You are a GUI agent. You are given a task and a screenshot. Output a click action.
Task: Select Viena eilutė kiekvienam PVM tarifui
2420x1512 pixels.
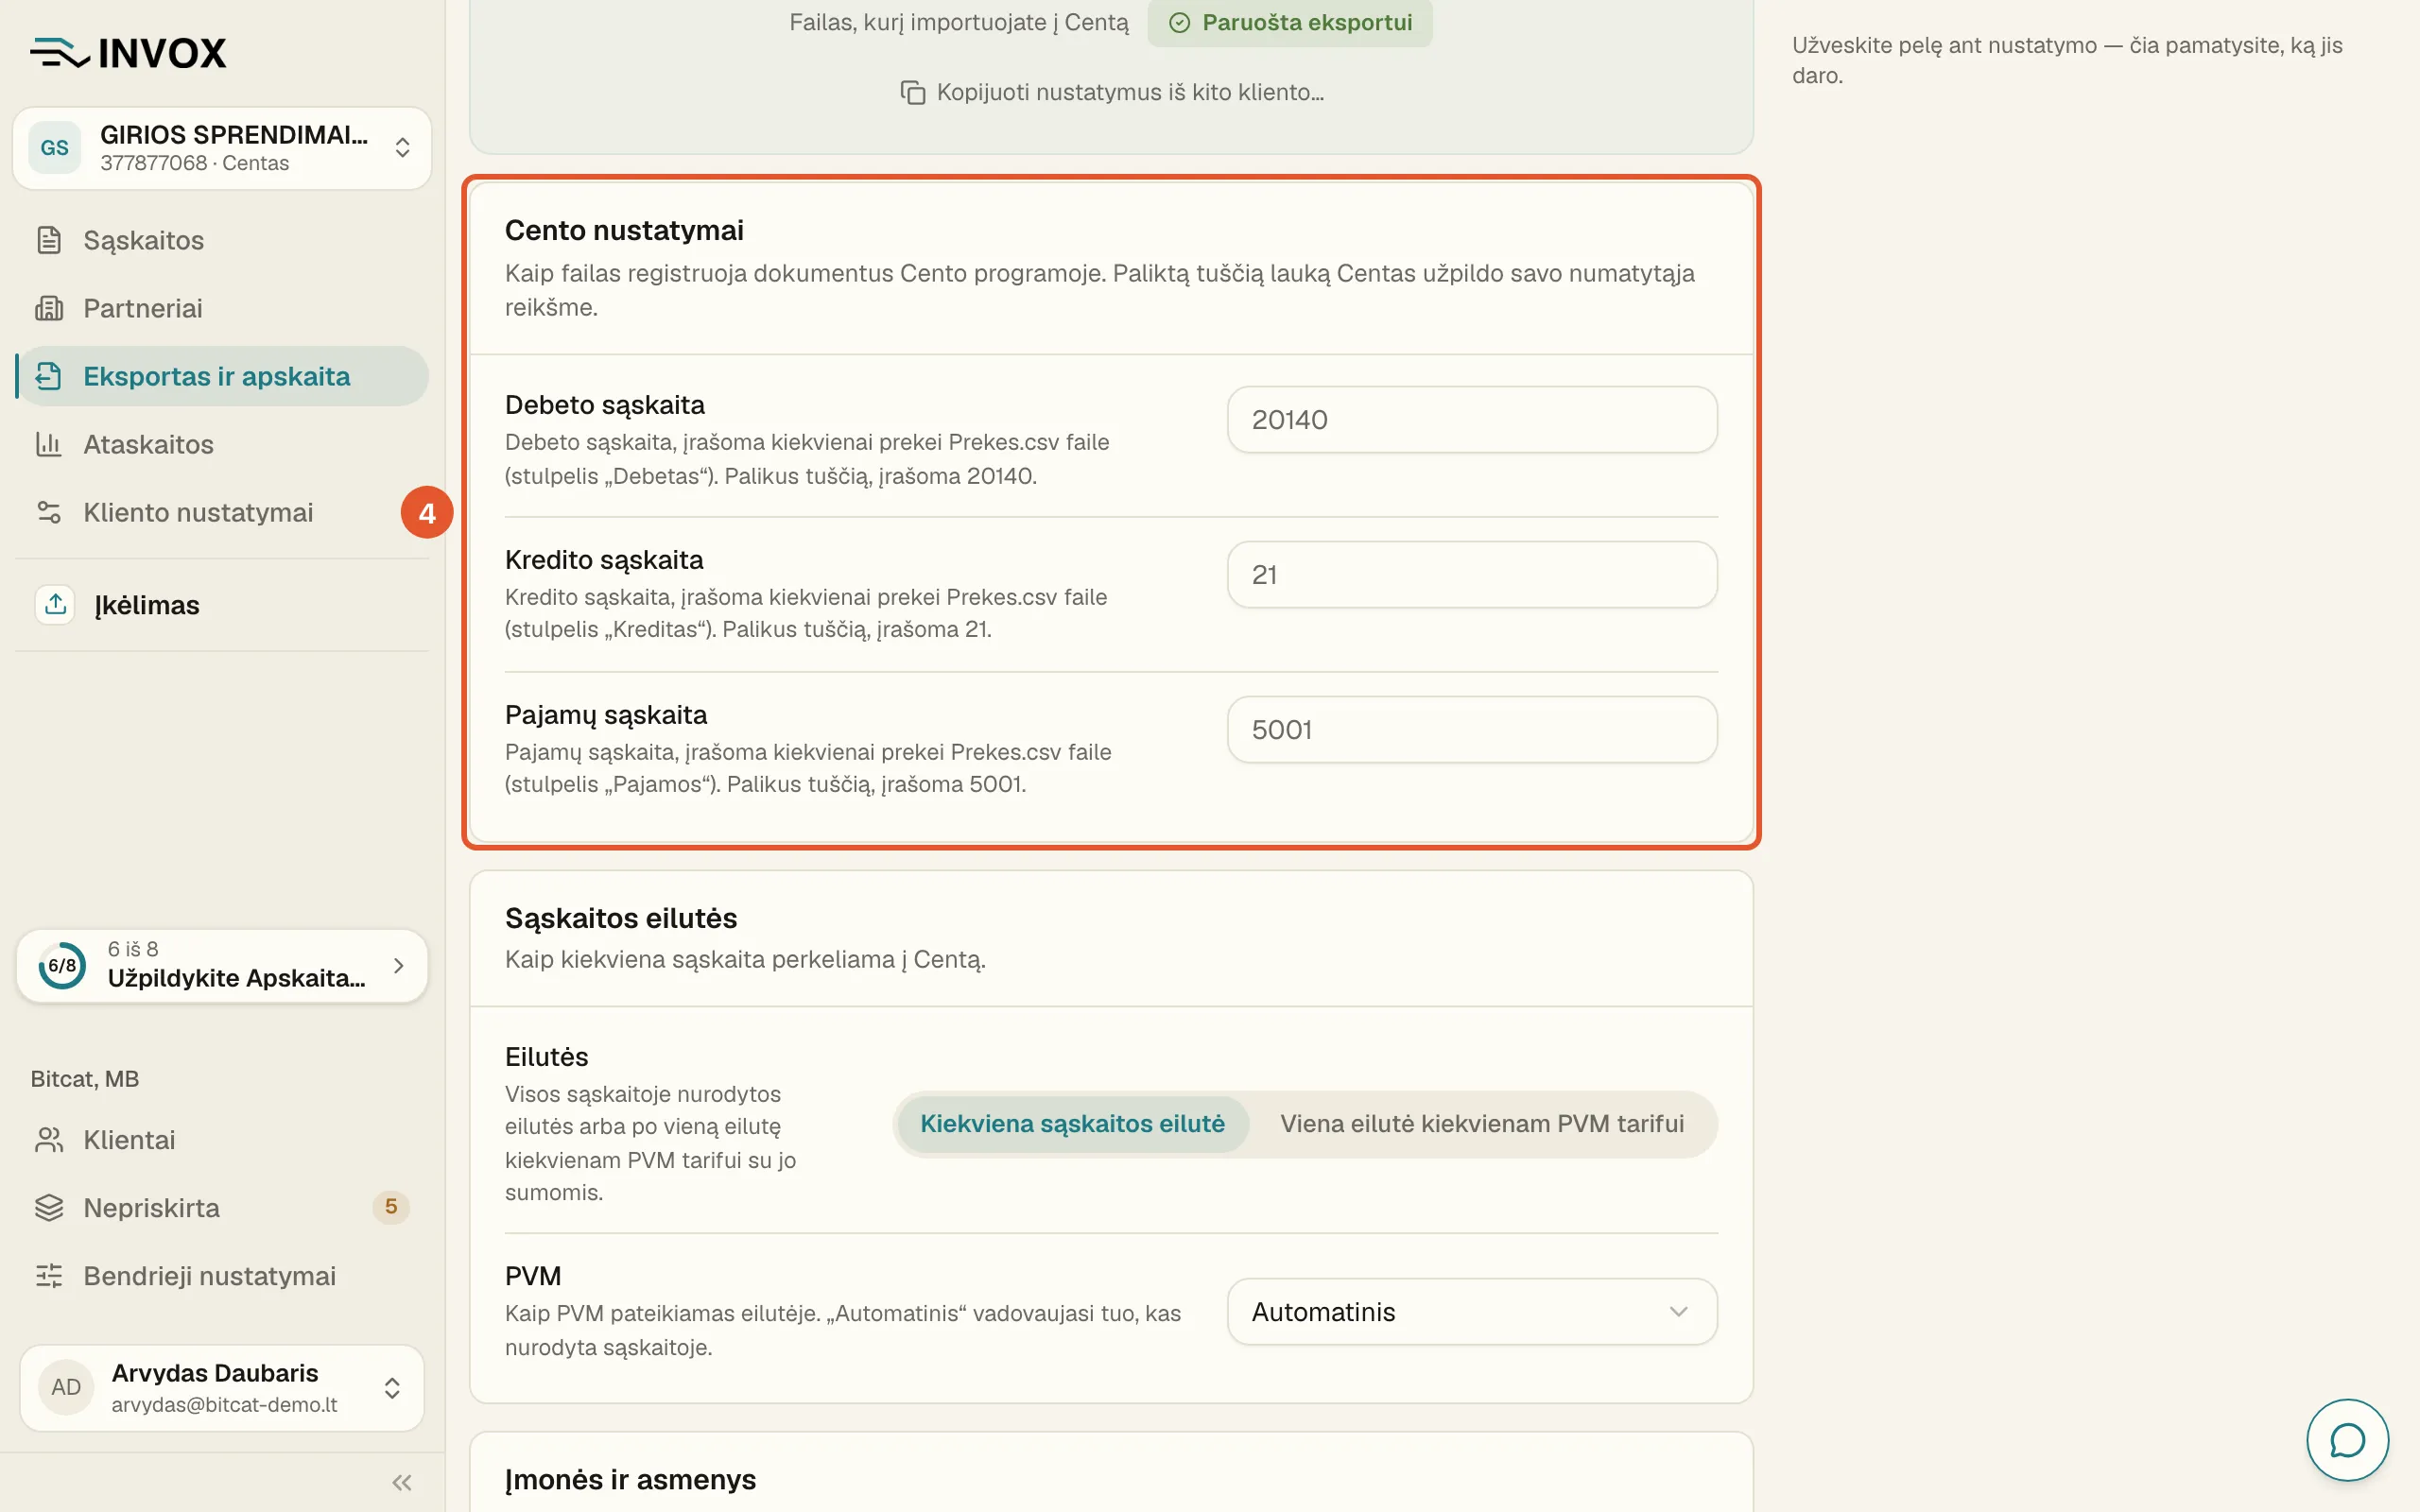pos(1481,1124)
